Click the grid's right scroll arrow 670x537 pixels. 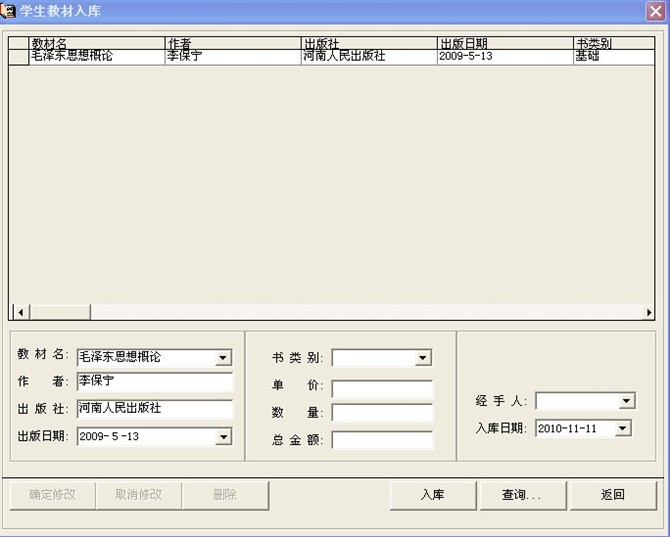click(649, 312)
